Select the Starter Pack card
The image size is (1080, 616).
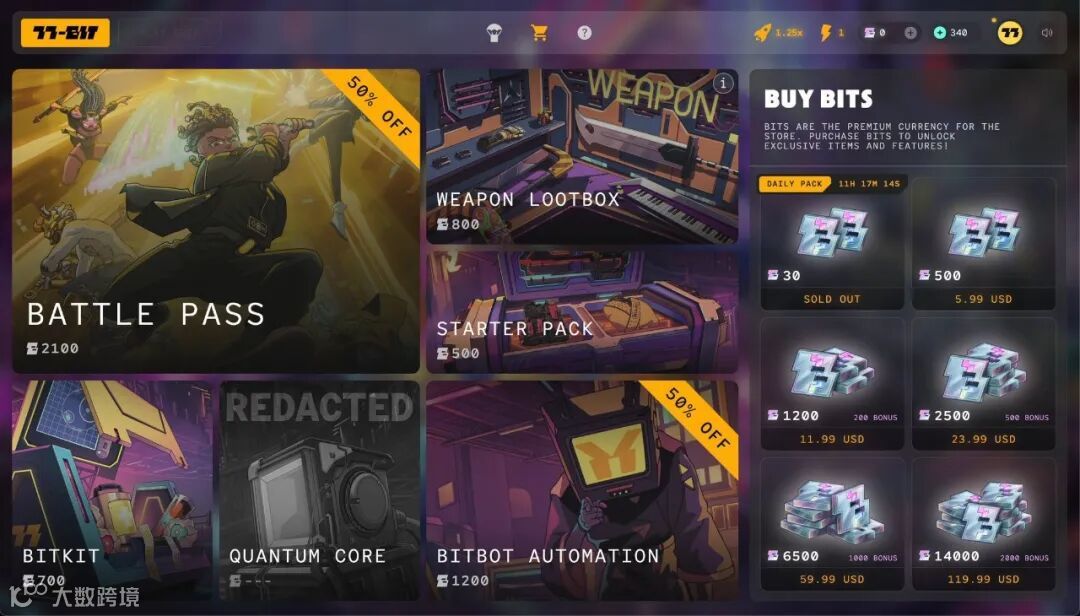click(582, 311)
